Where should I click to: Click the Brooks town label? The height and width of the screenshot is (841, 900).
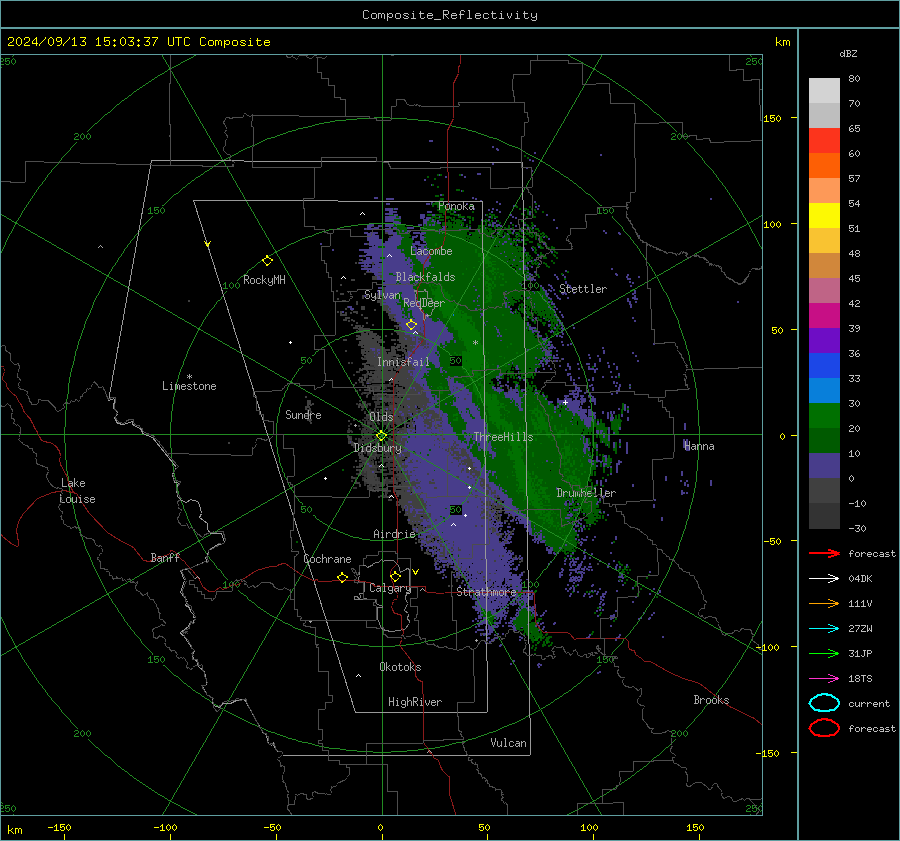(711, 699)
